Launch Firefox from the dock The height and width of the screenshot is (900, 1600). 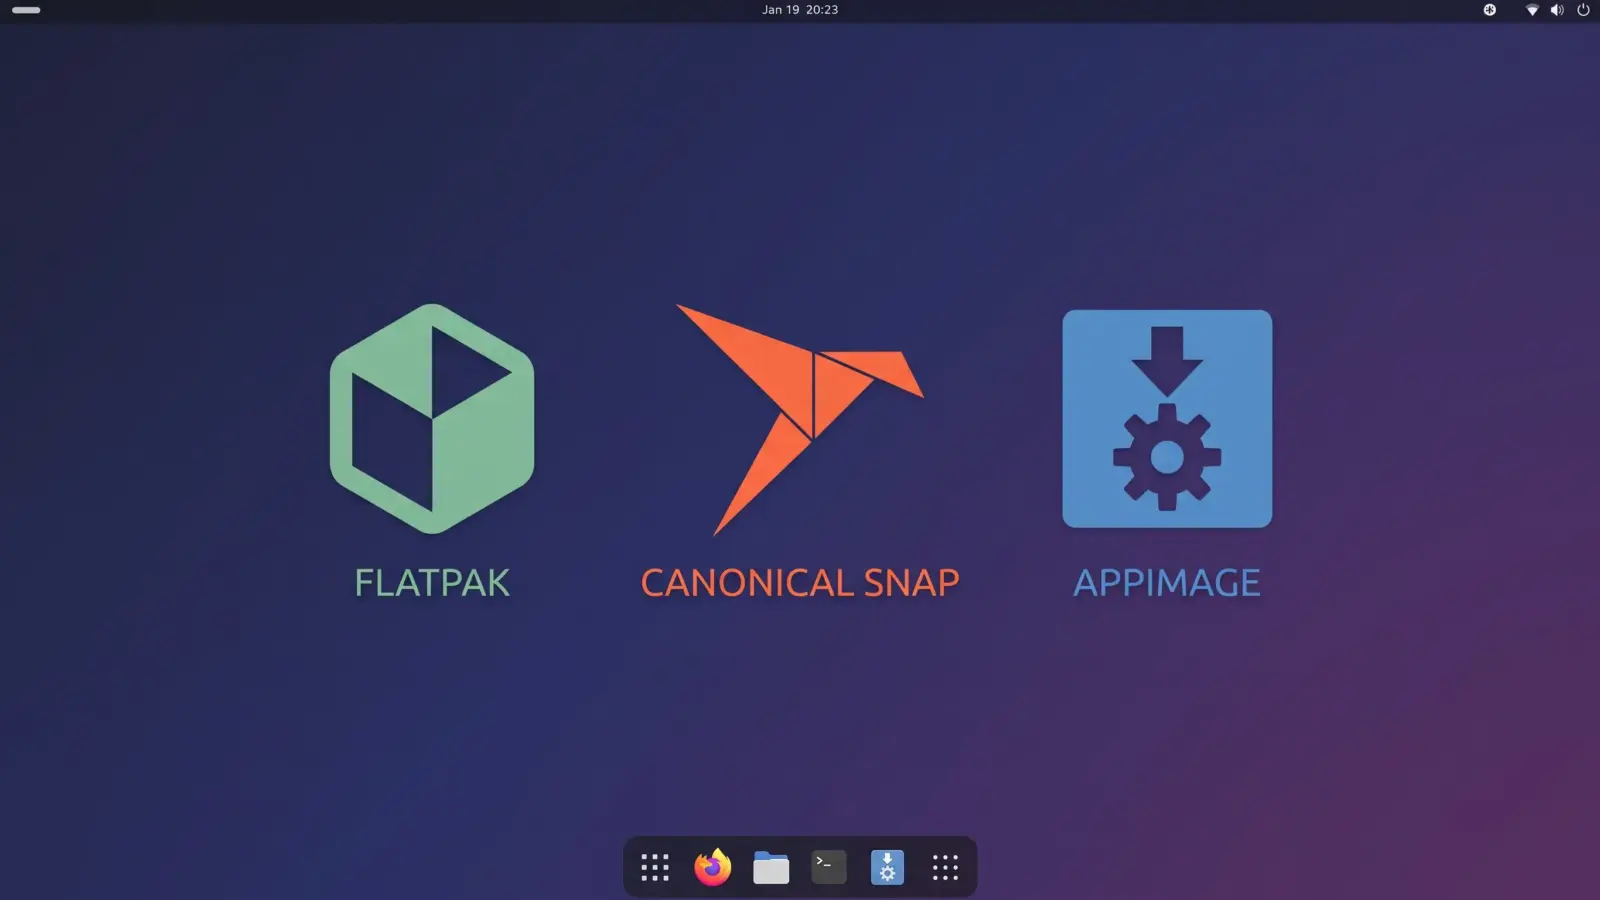[x=713, y=867]
